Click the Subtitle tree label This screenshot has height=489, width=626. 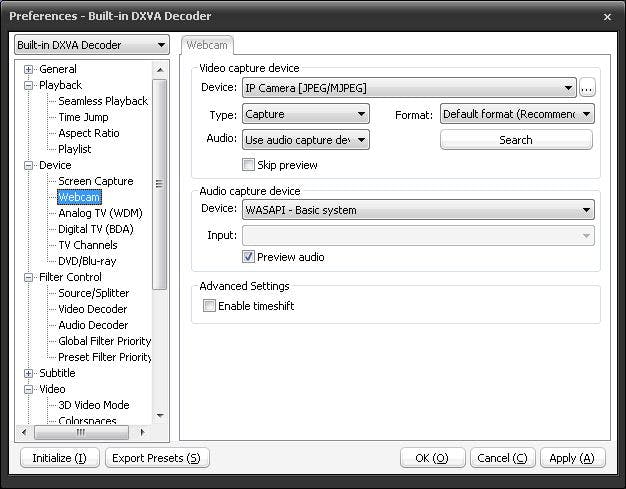tap(57, 373)
